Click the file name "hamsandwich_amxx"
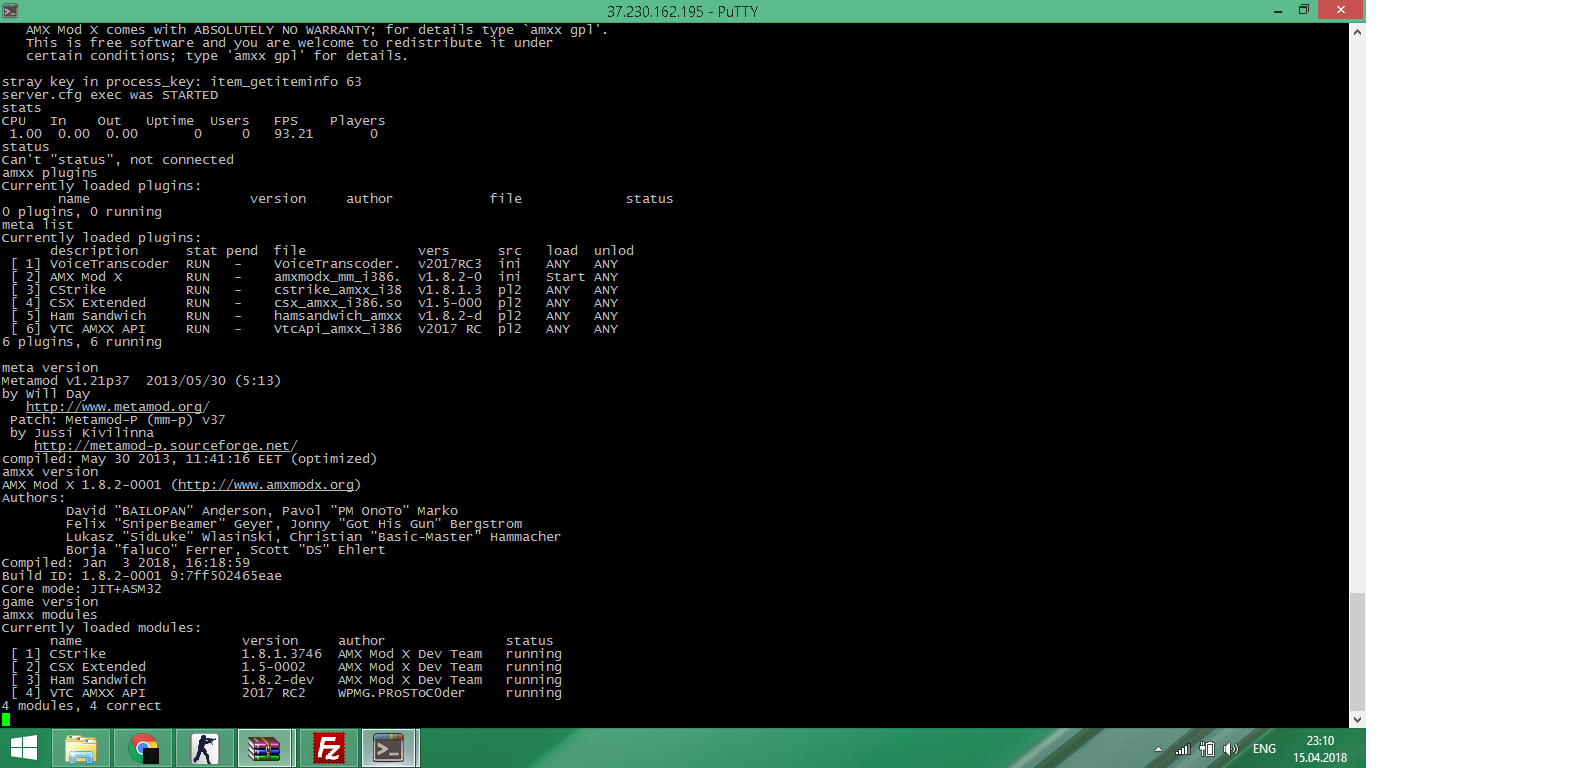 click(338, 316)
